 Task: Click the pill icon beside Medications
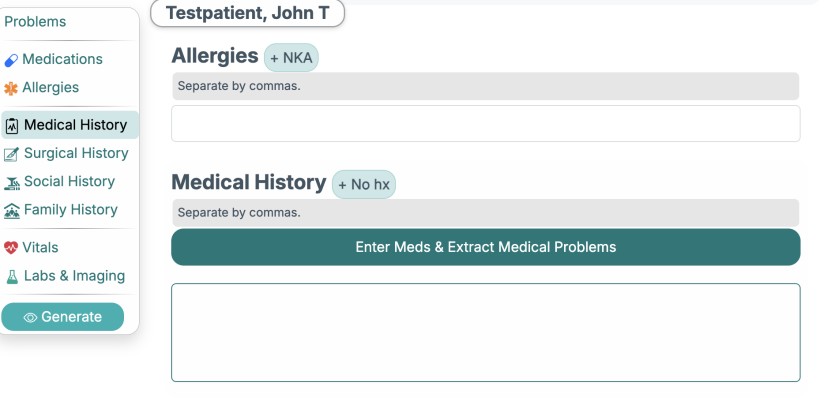[12, 60]
